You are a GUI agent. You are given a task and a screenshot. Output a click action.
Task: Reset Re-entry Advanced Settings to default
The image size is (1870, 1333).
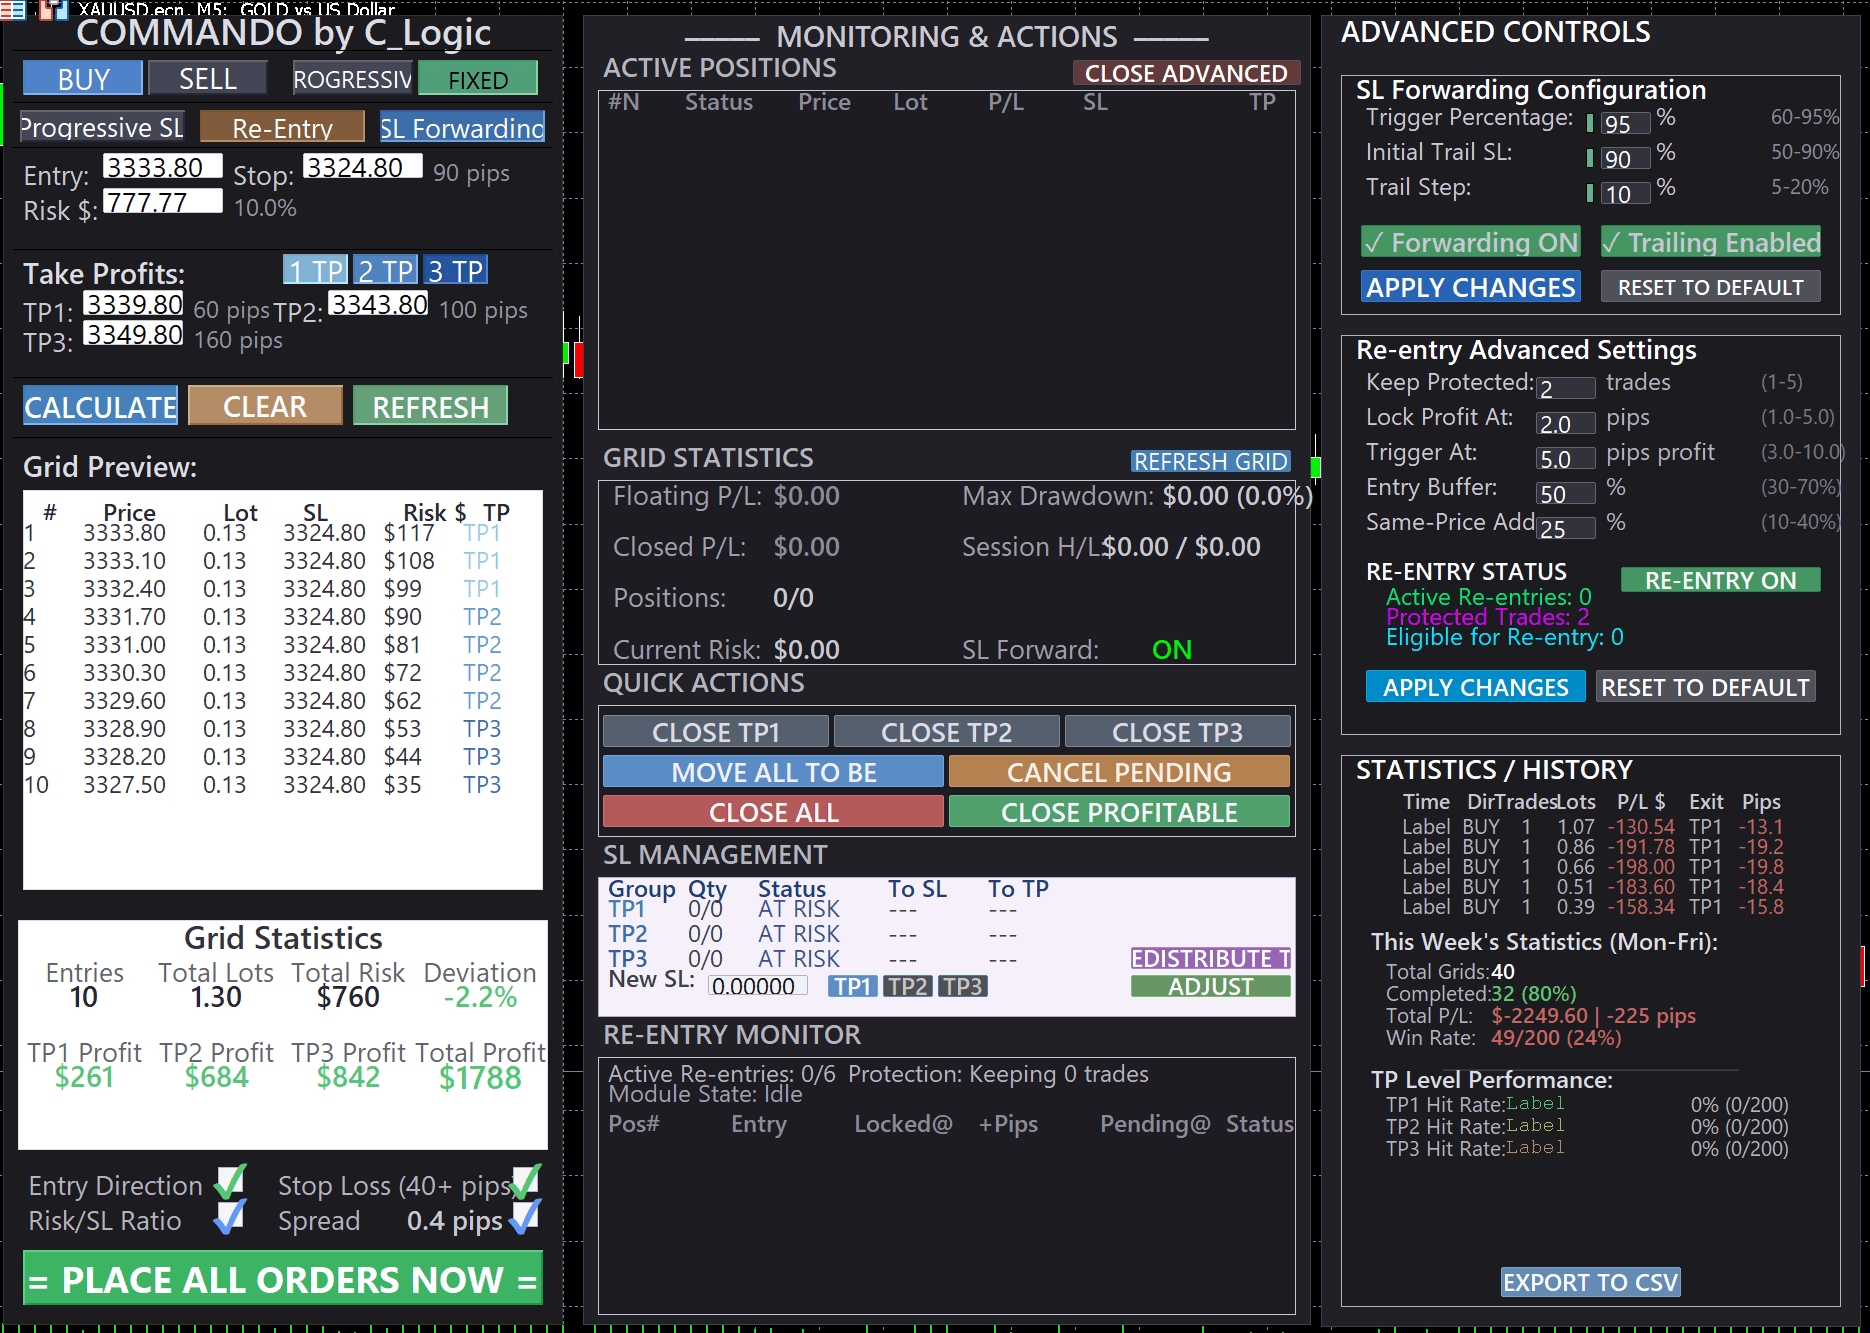click(x=1705, y=687)
